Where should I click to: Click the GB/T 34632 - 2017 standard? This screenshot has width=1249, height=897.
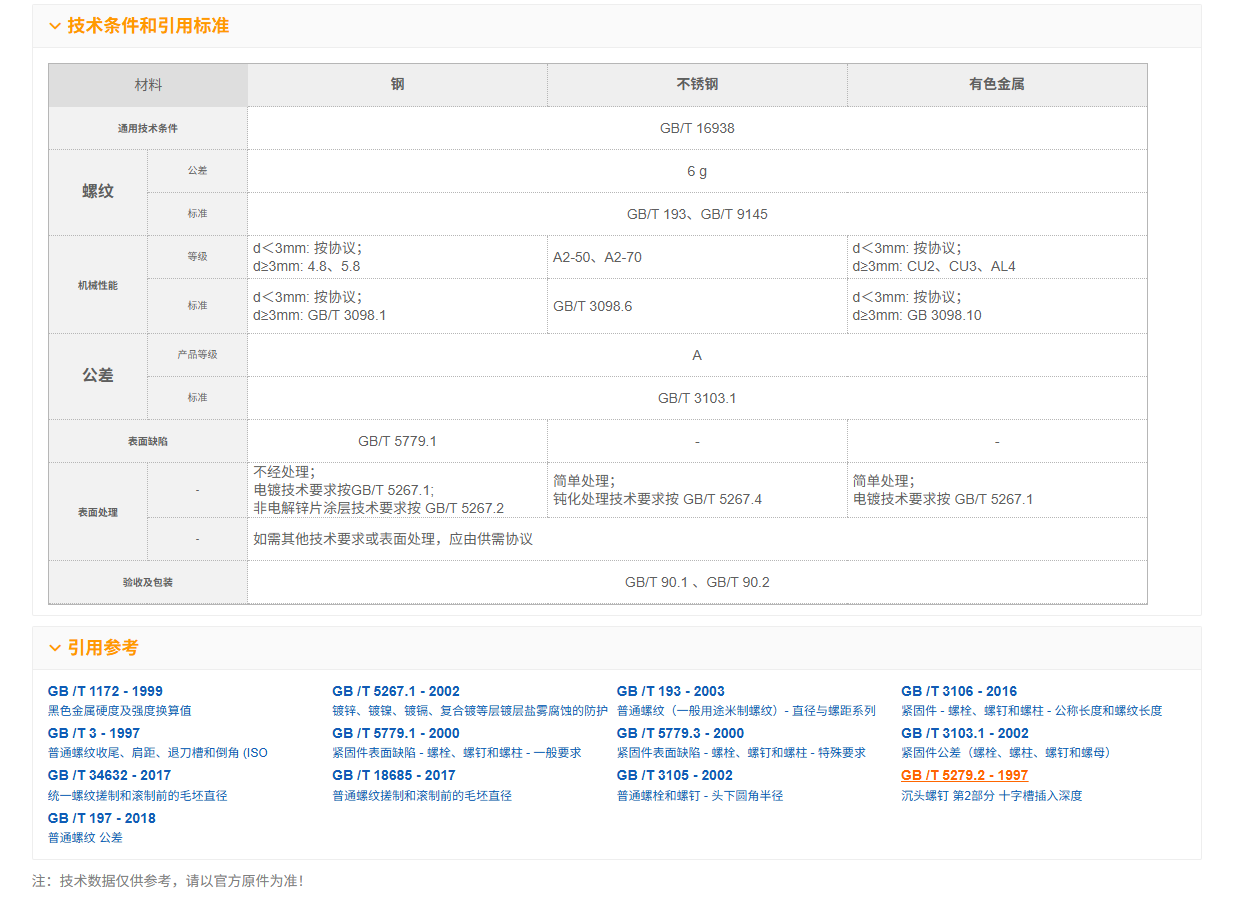(x=109, y=775)
